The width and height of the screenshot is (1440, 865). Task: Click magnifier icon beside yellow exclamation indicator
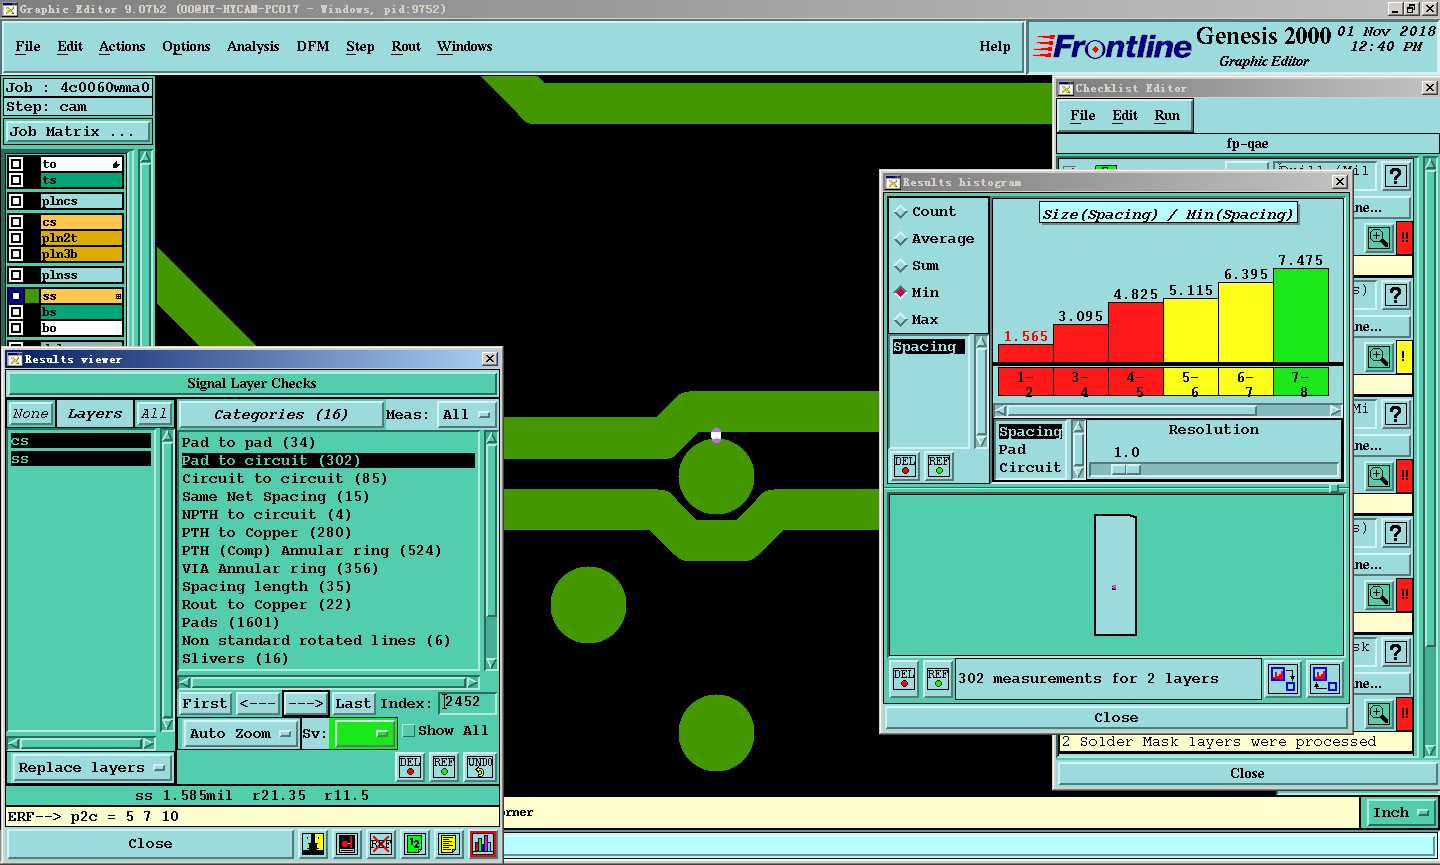[x=1379, y=357]
